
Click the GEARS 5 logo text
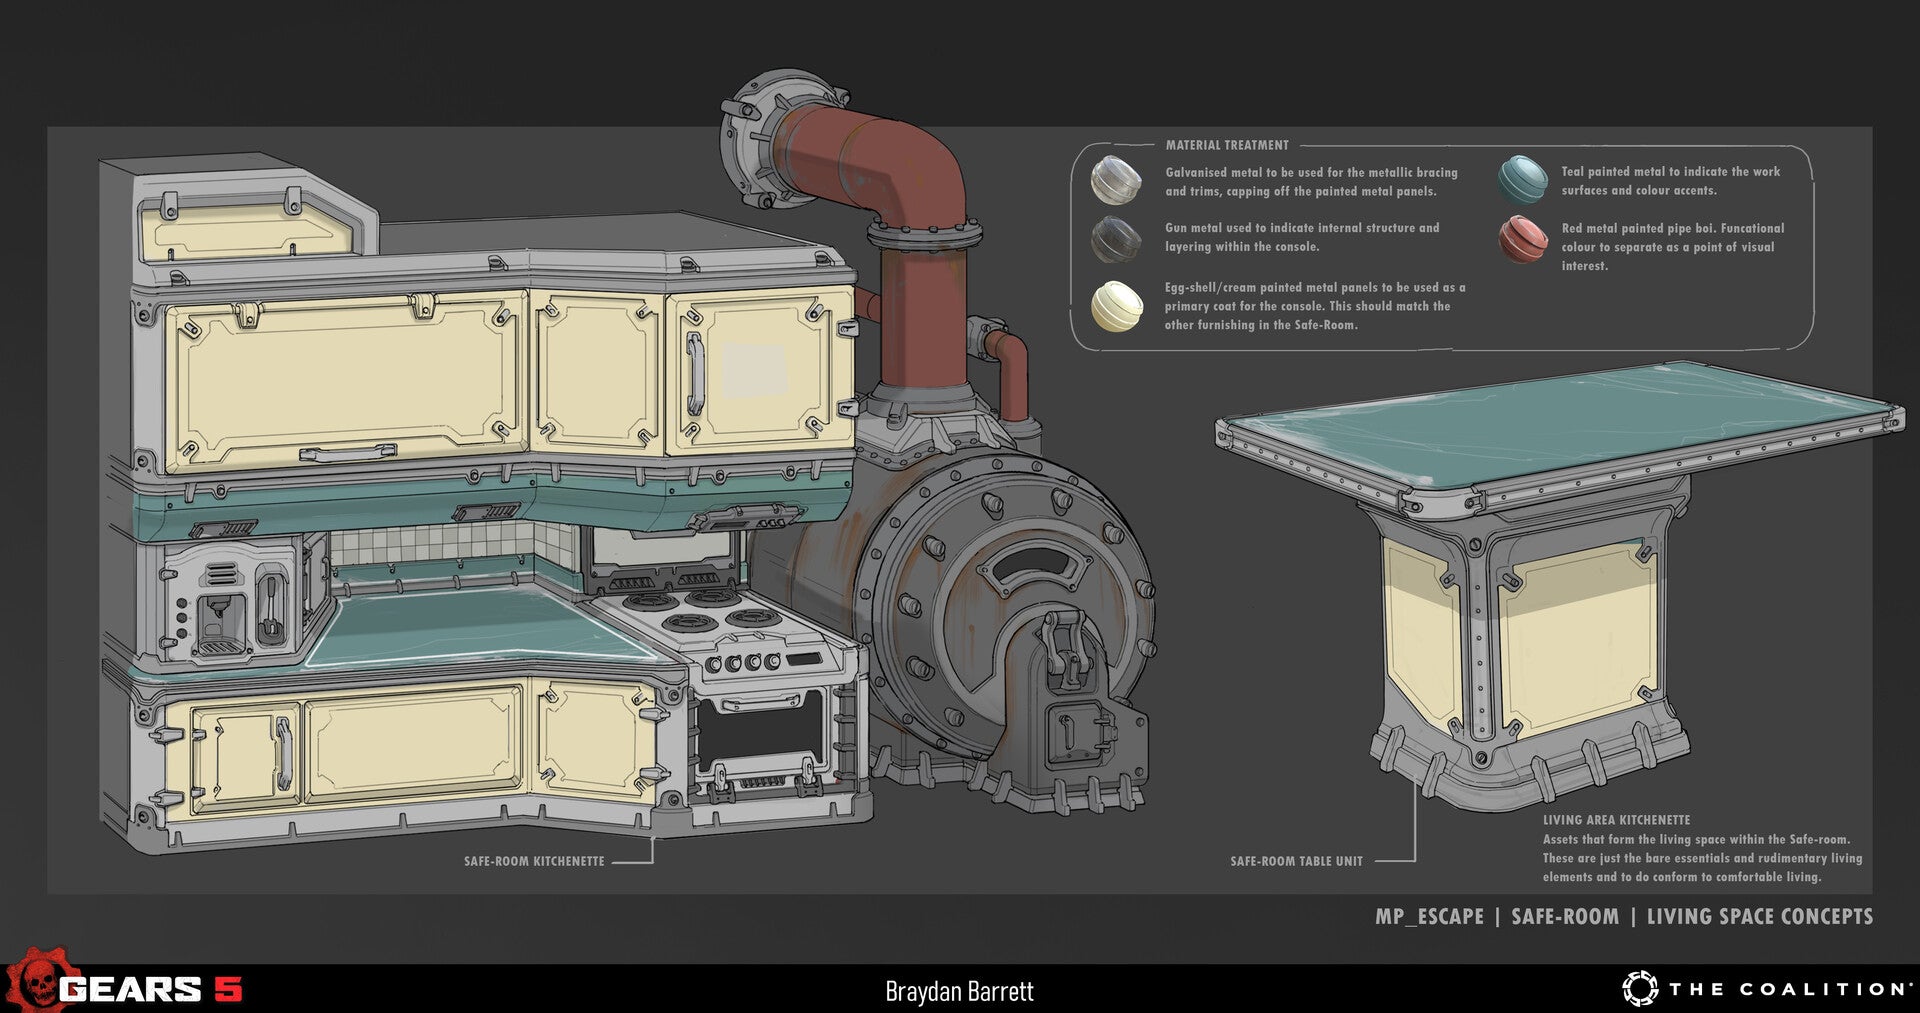[150, 990]
